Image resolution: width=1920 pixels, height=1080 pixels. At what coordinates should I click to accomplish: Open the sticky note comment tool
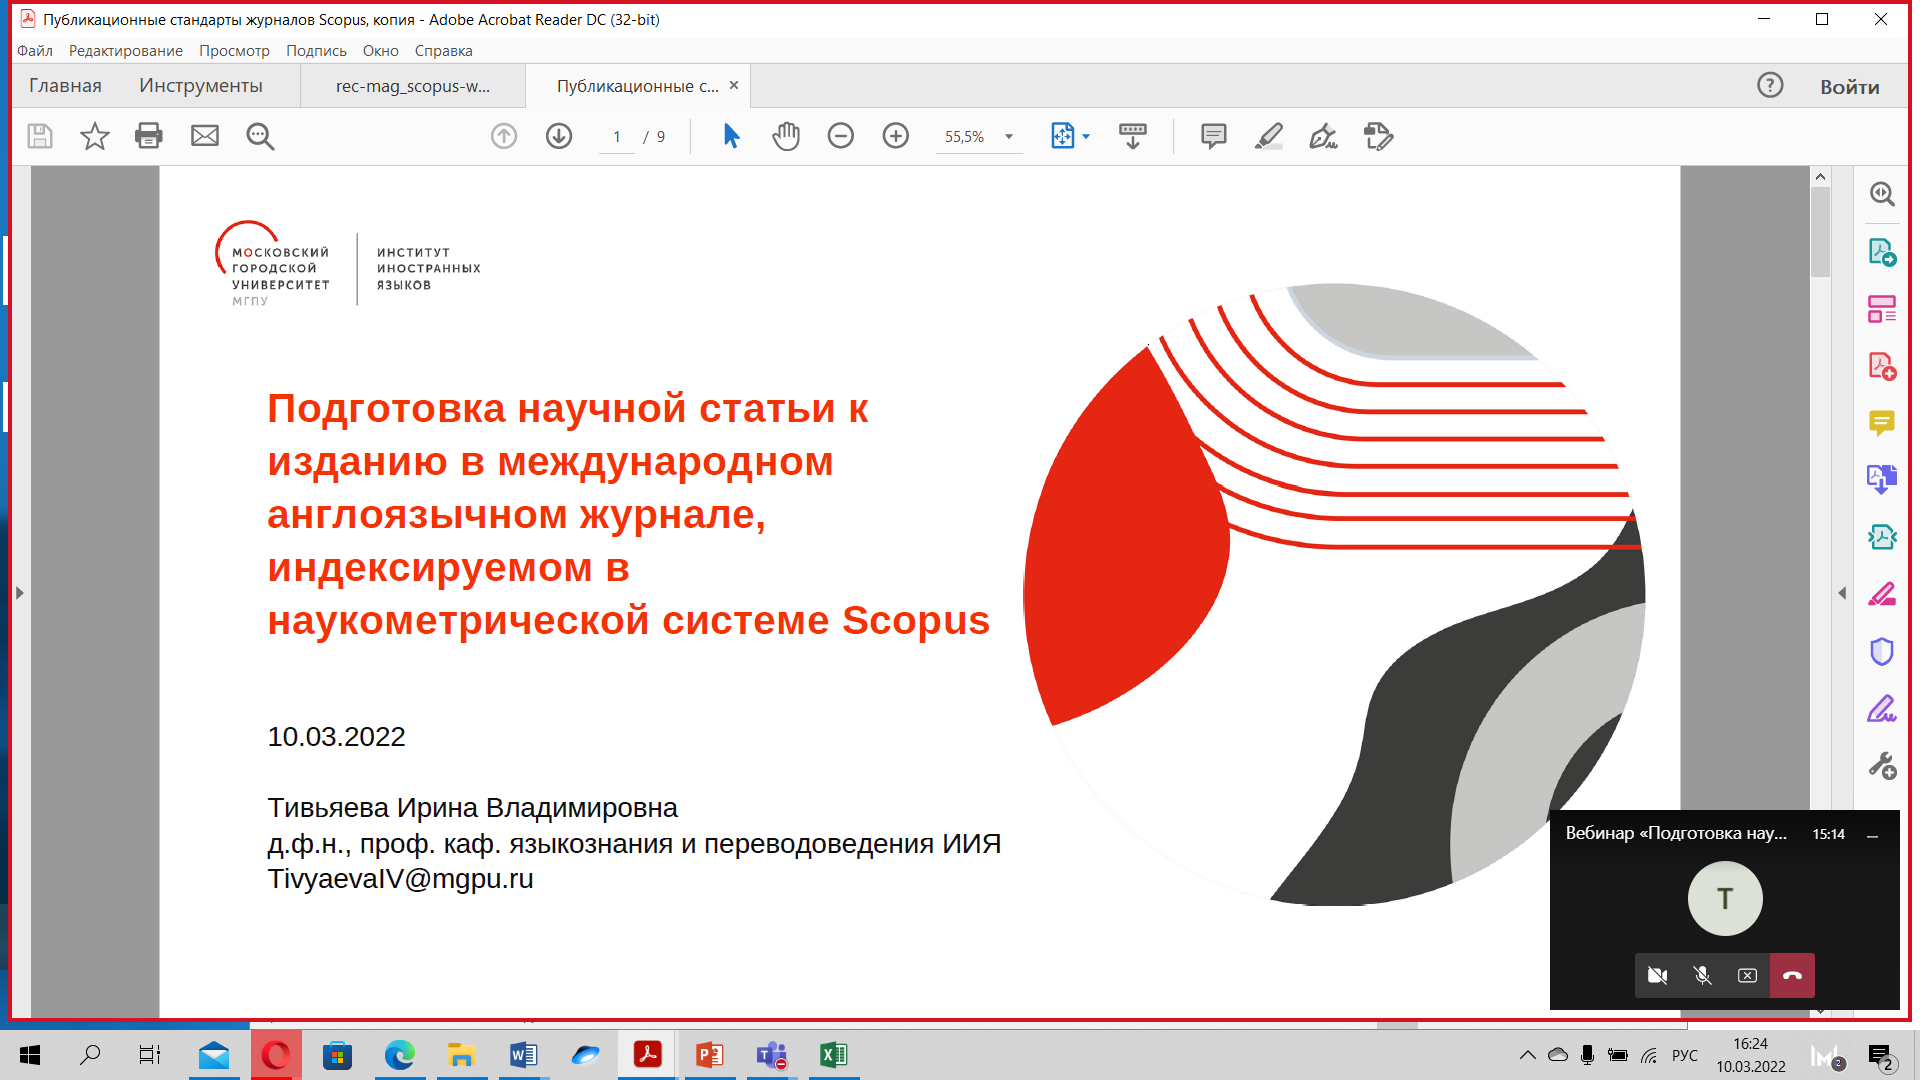(1213, 136)
